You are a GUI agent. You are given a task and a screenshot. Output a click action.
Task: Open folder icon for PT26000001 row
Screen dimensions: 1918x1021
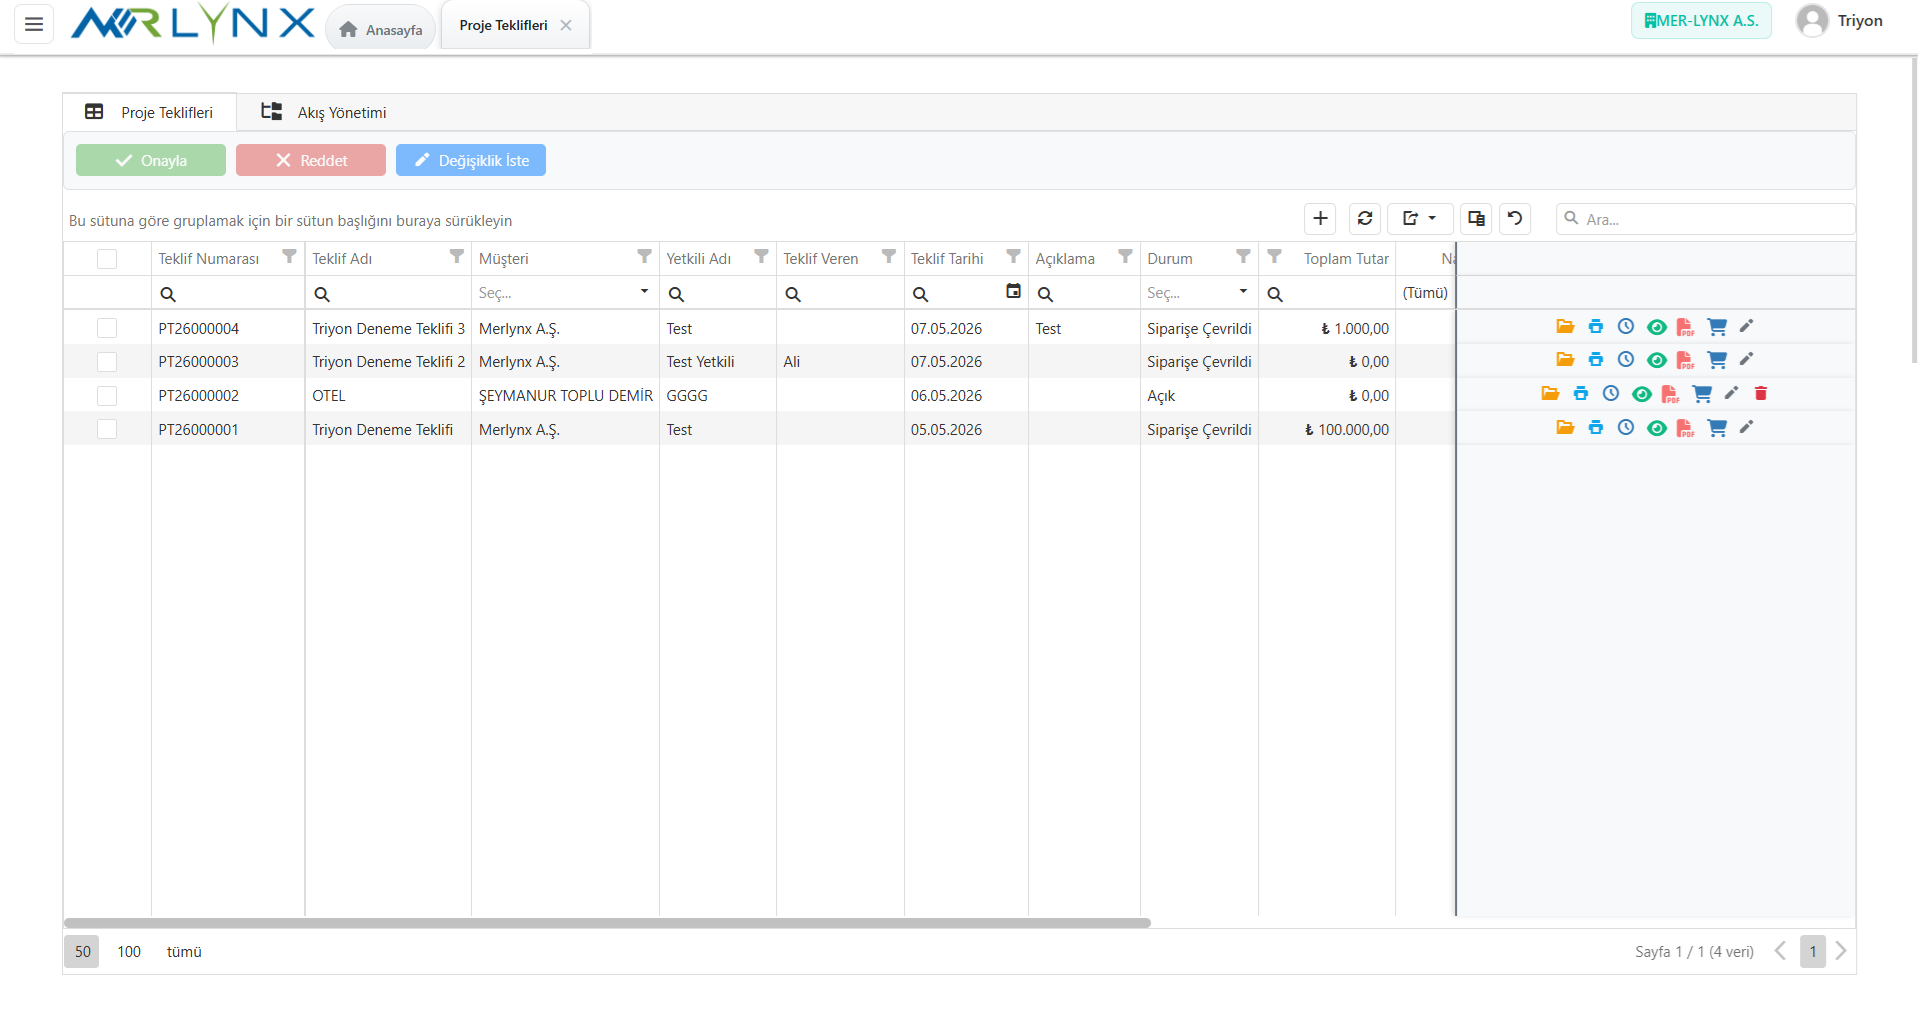point(1565,428)
